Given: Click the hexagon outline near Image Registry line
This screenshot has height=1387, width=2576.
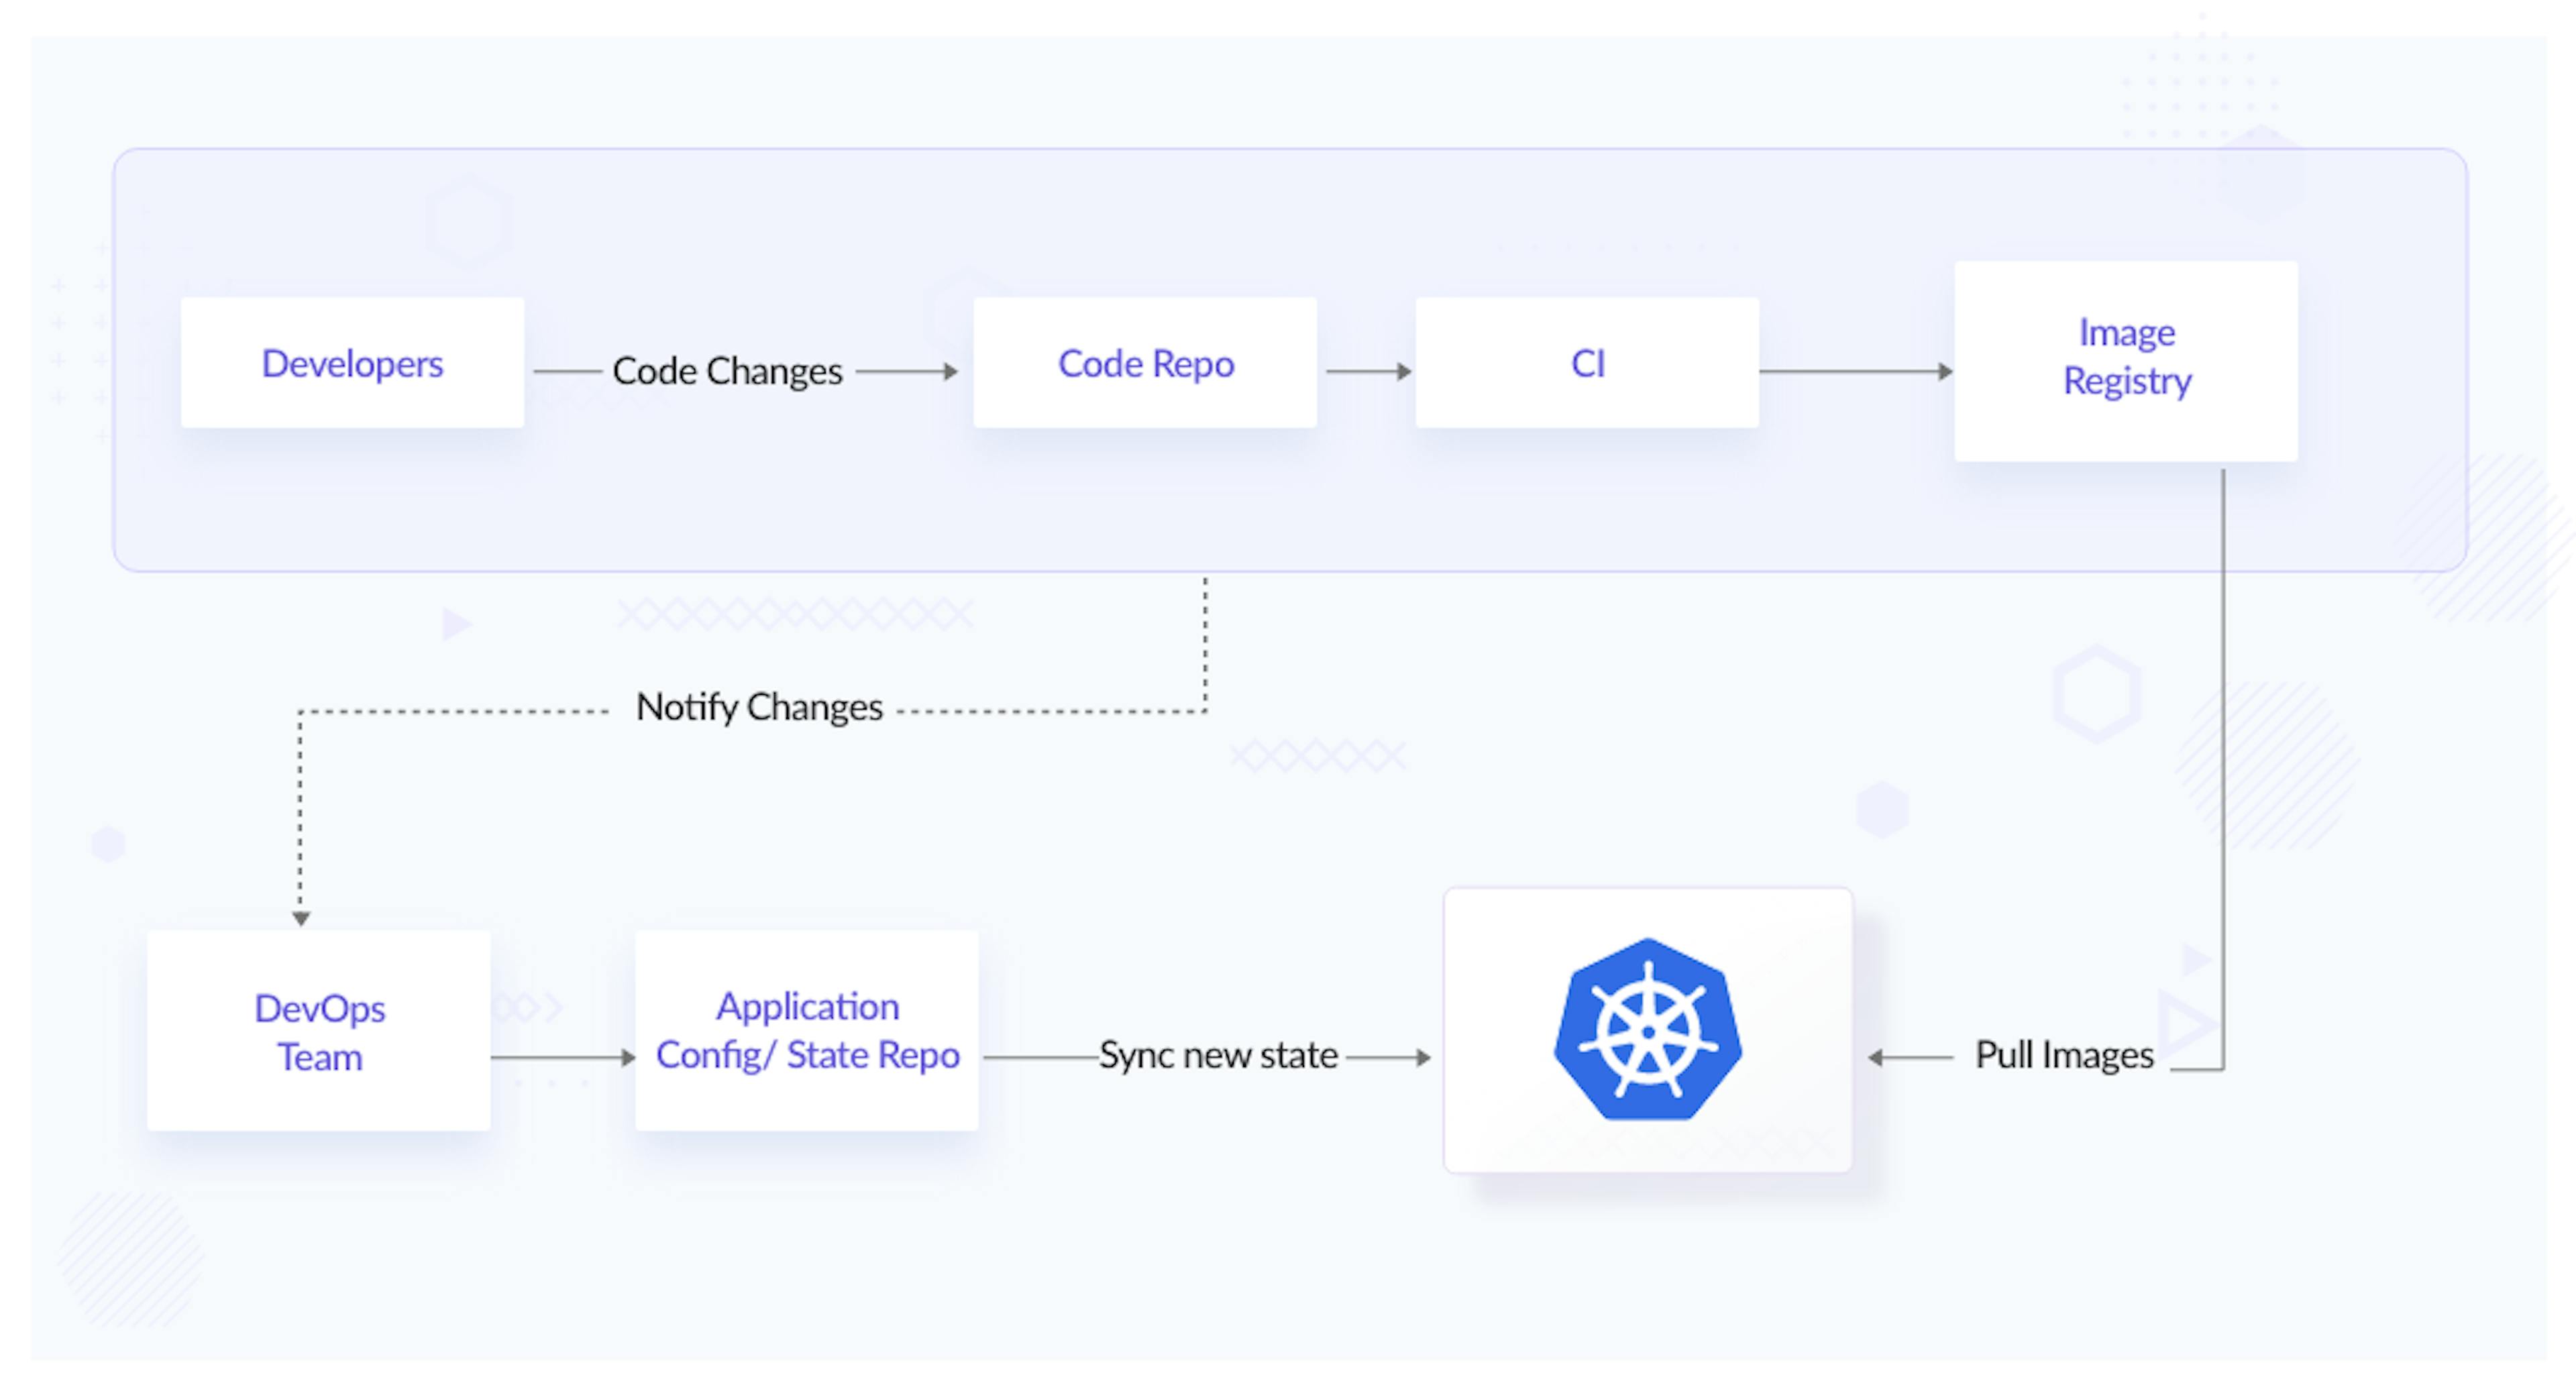Looking at the screenshot, I should pos(2096,694).
